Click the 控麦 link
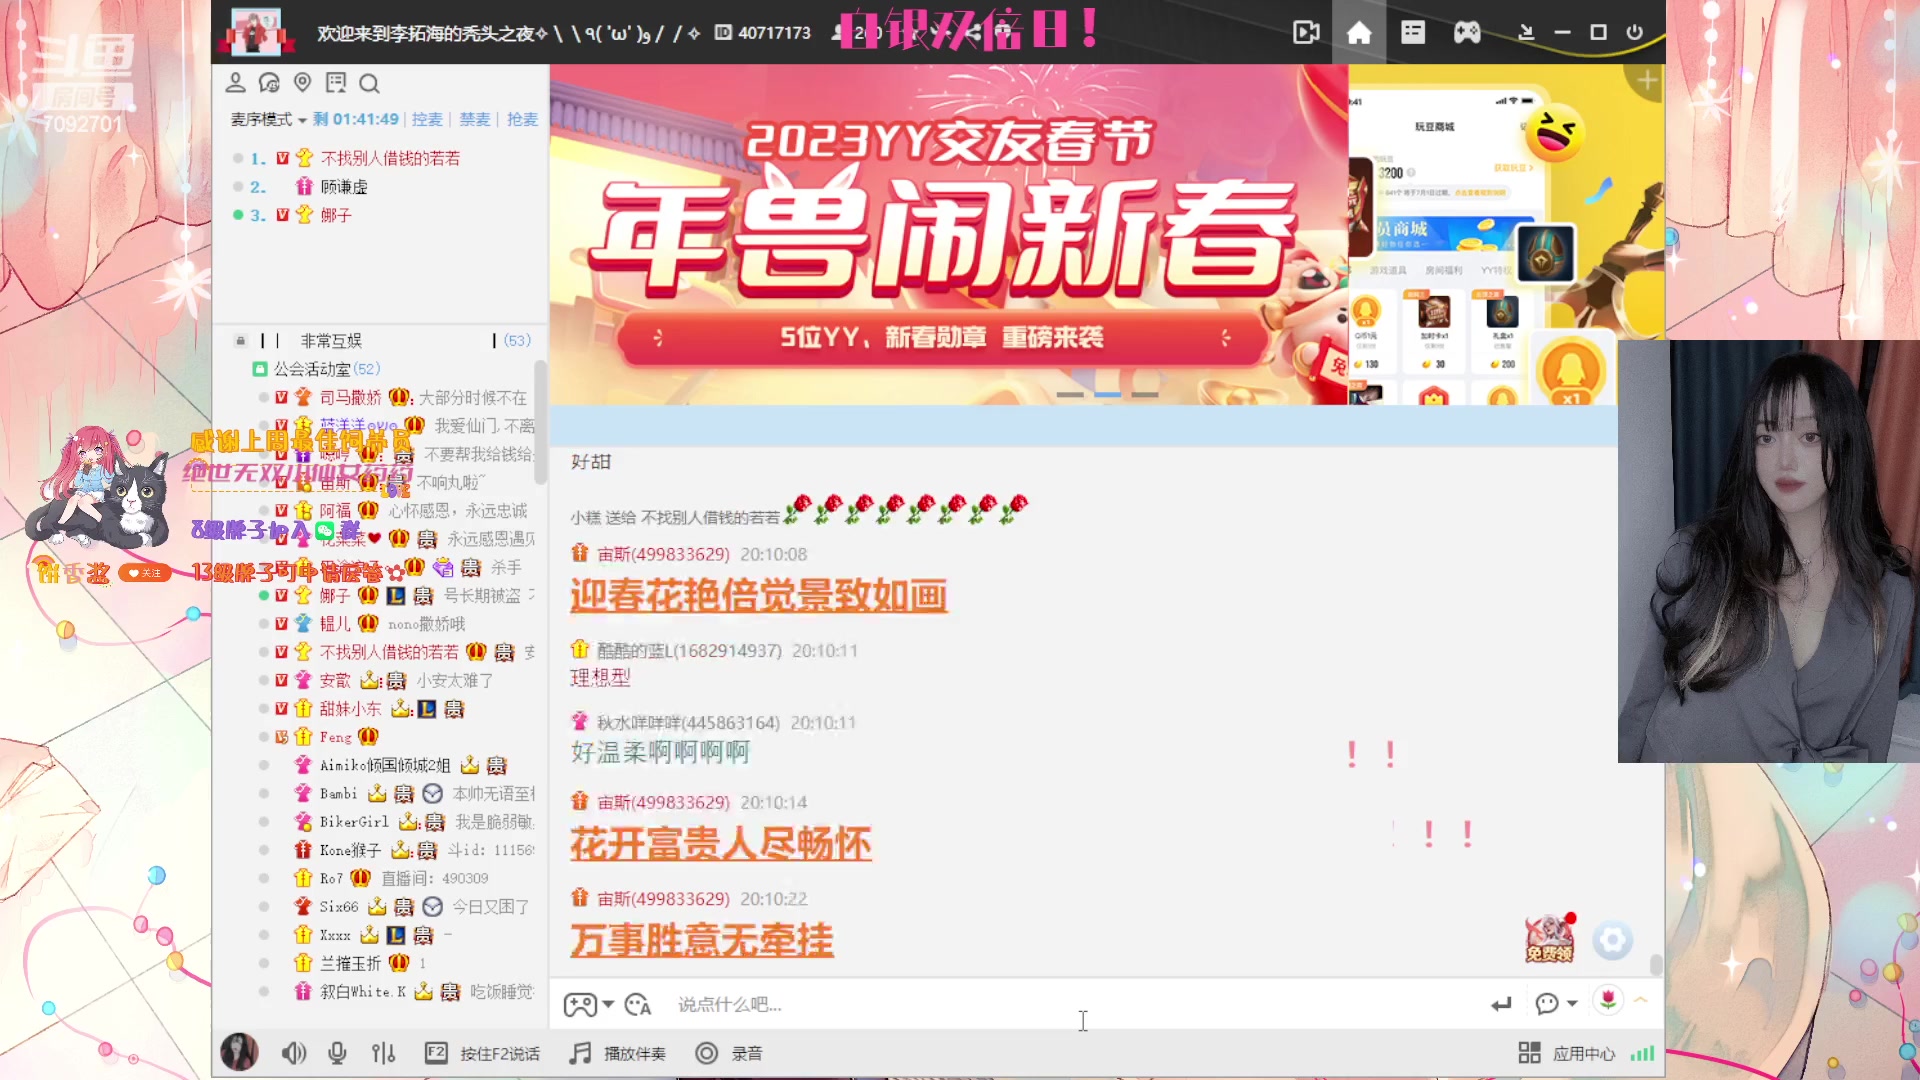Image resolution: width=1920 pixels, height=1080 pixels. coord(427,119)
